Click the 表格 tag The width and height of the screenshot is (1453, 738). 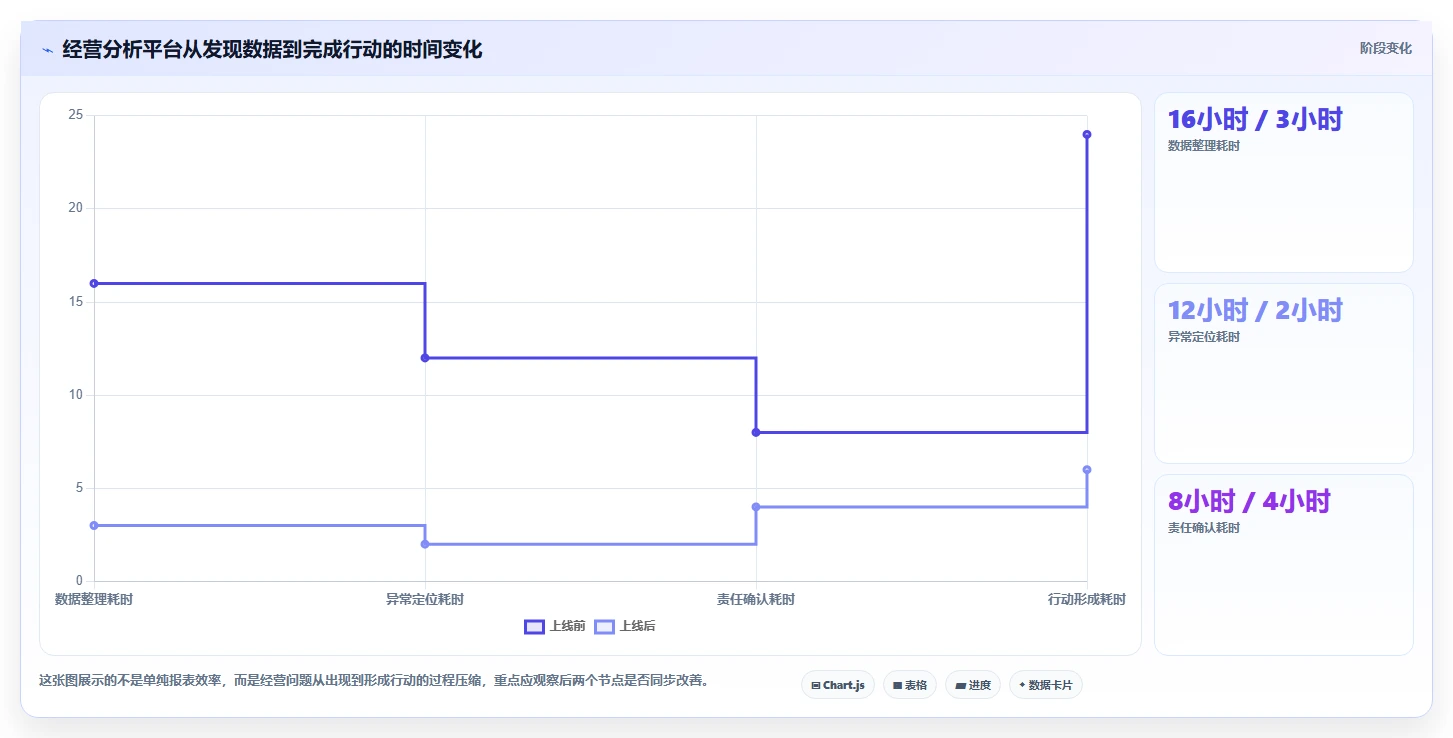point(910,685)
